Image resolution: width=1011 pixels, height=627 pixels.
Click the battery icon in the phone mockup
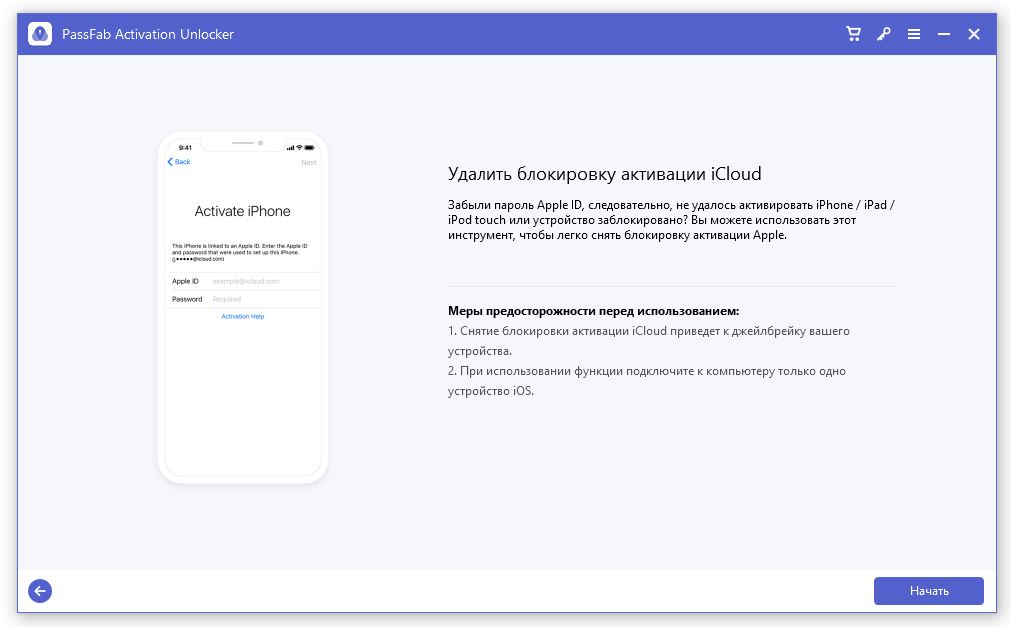pos(310,147)
